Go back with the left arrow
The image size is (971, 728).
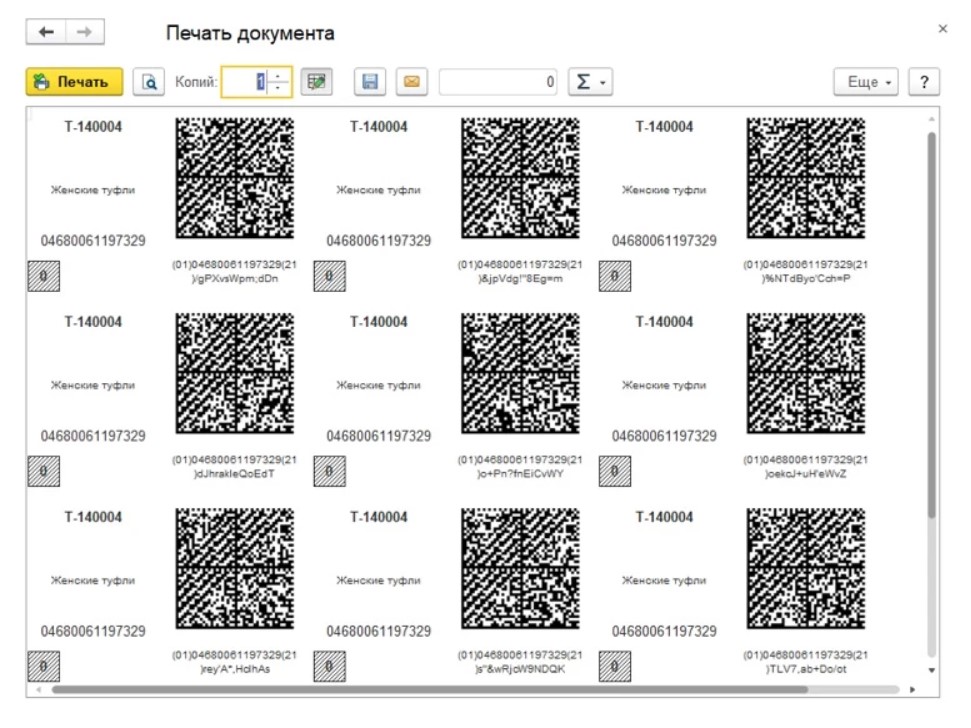point(46,32)
